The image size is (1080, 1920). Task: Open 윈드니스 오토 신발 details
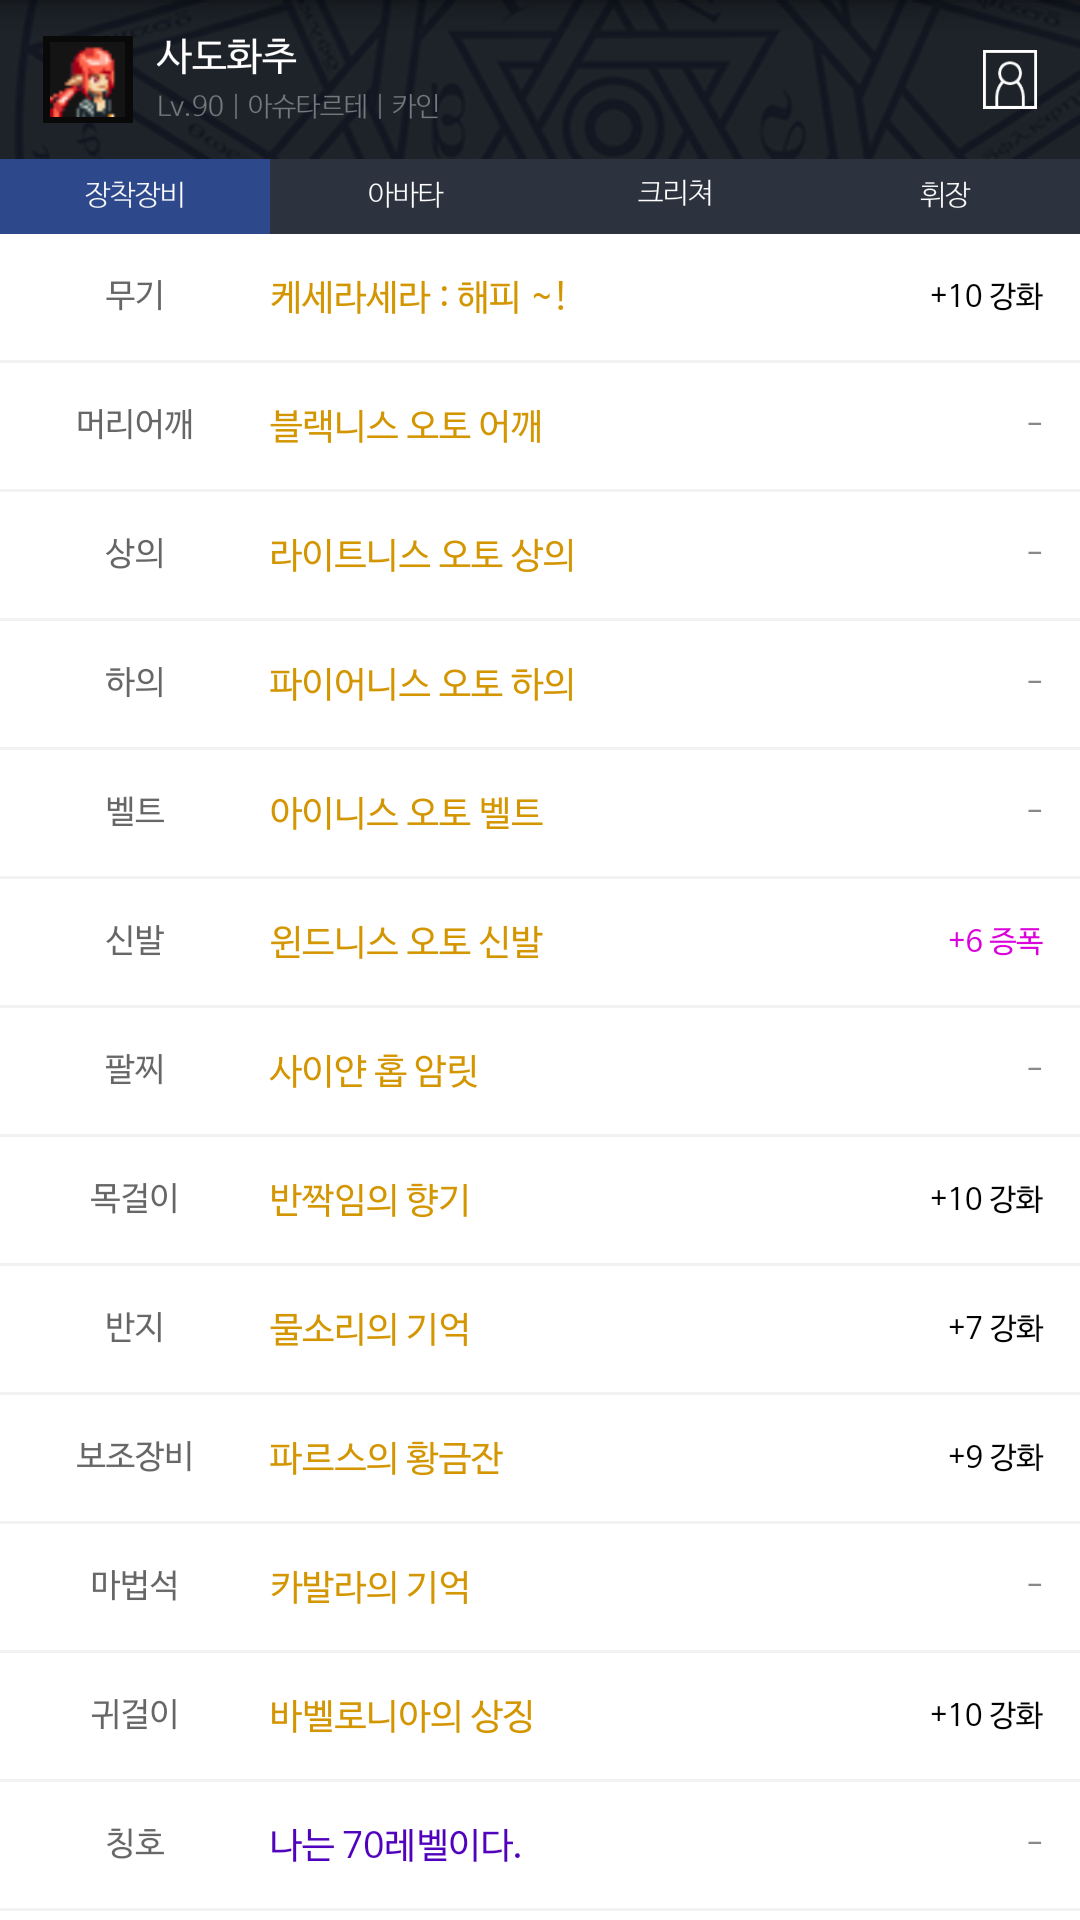[406, 942]
